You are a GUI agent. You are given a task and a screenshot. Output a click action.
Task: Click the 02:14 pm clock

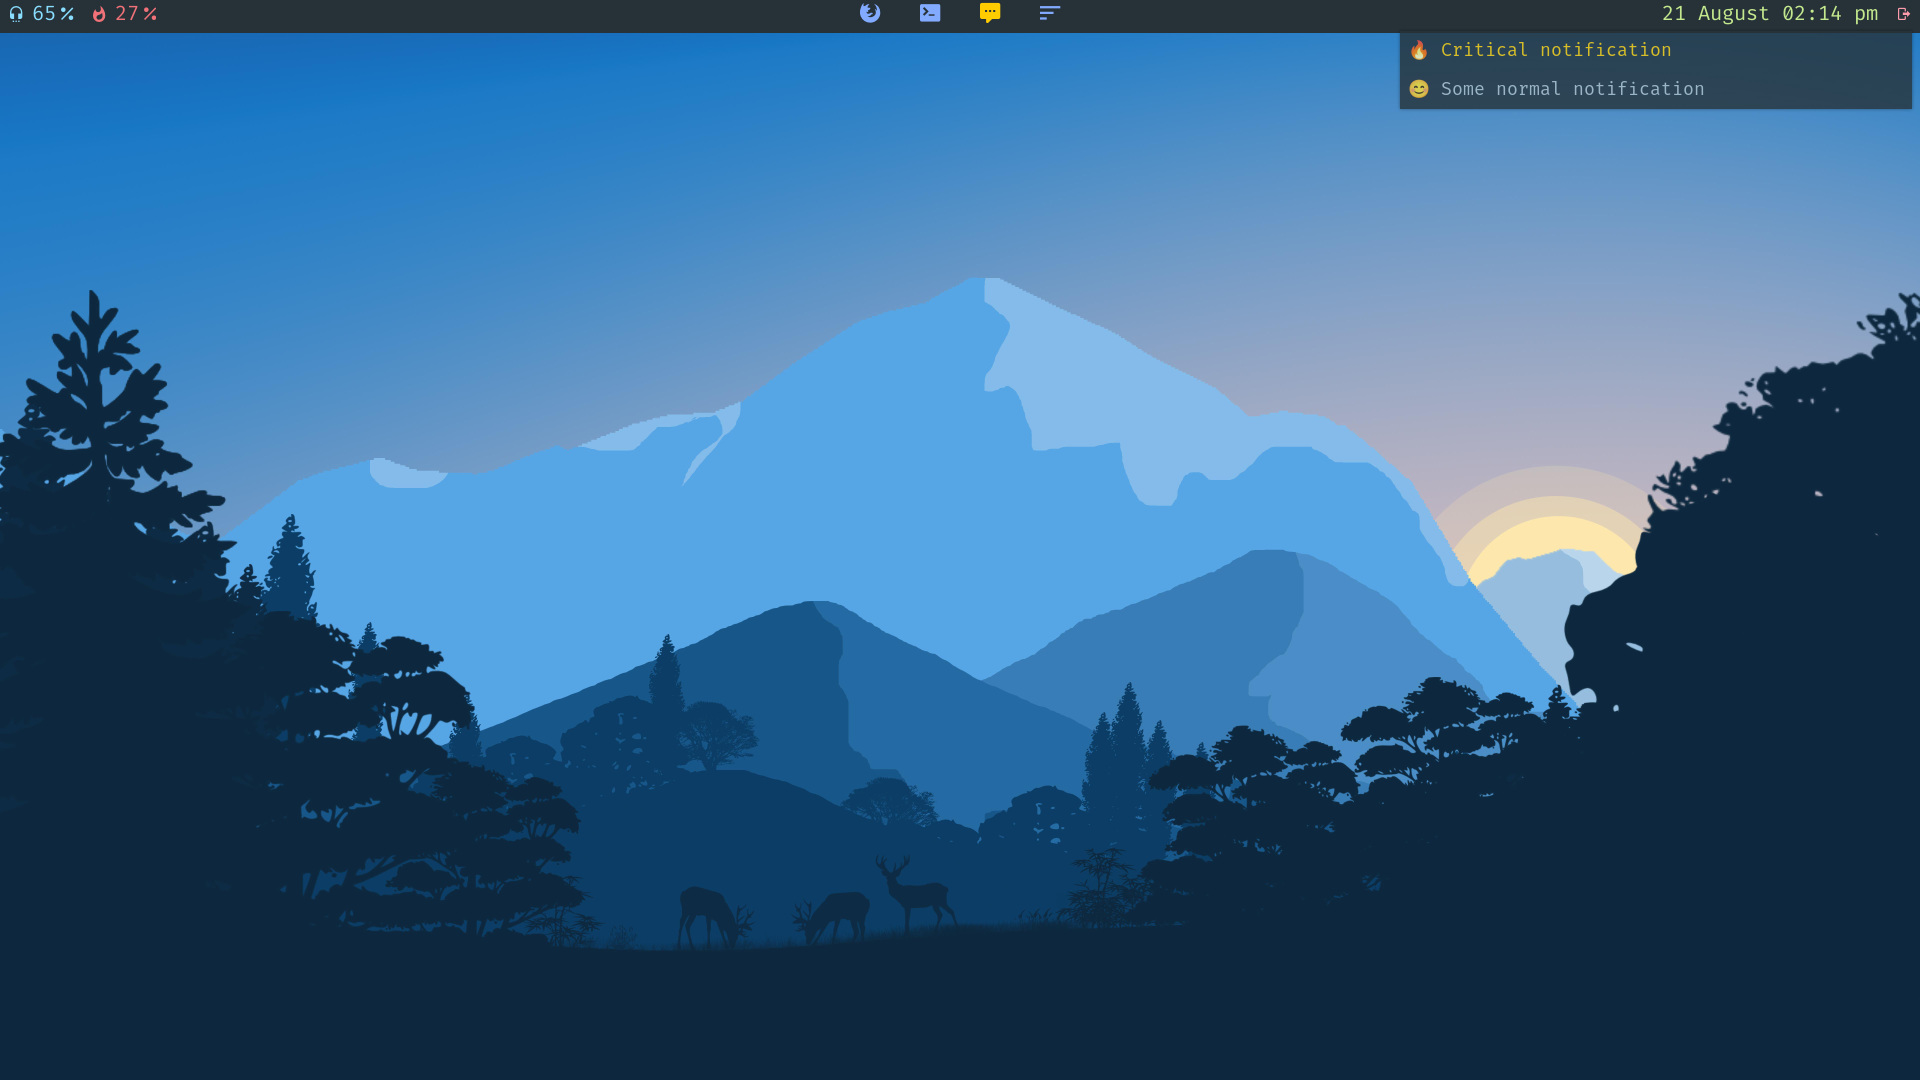click(1829, 14)
